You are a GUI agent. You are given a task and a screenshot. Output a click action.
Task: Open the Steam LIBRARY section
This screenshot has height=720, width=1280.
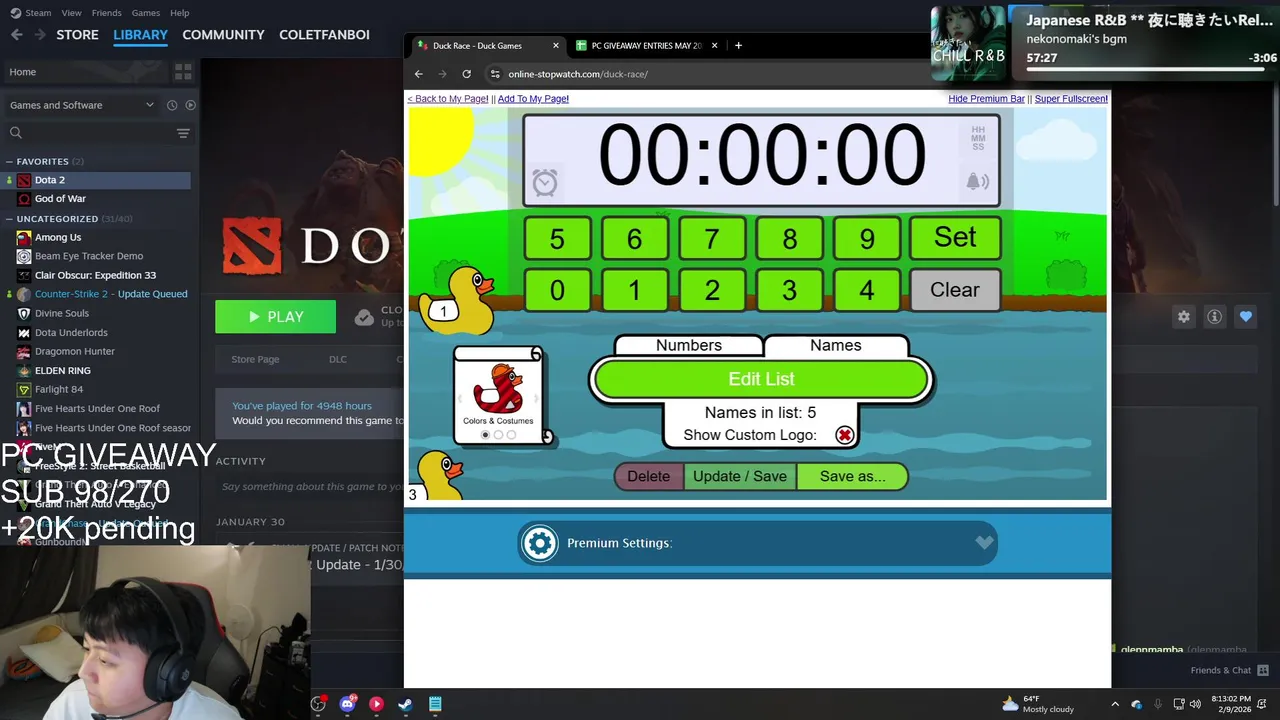[140, 34]
